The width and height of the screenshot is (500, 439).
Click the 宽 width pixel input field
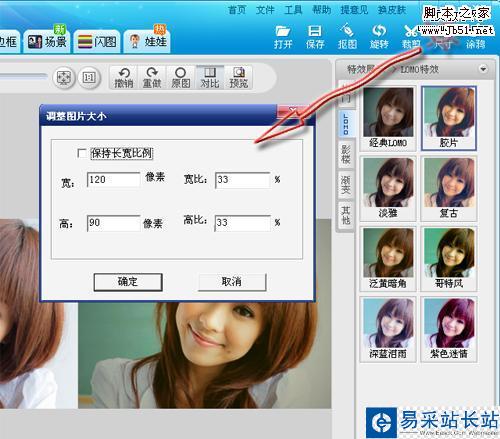point(113,180)
